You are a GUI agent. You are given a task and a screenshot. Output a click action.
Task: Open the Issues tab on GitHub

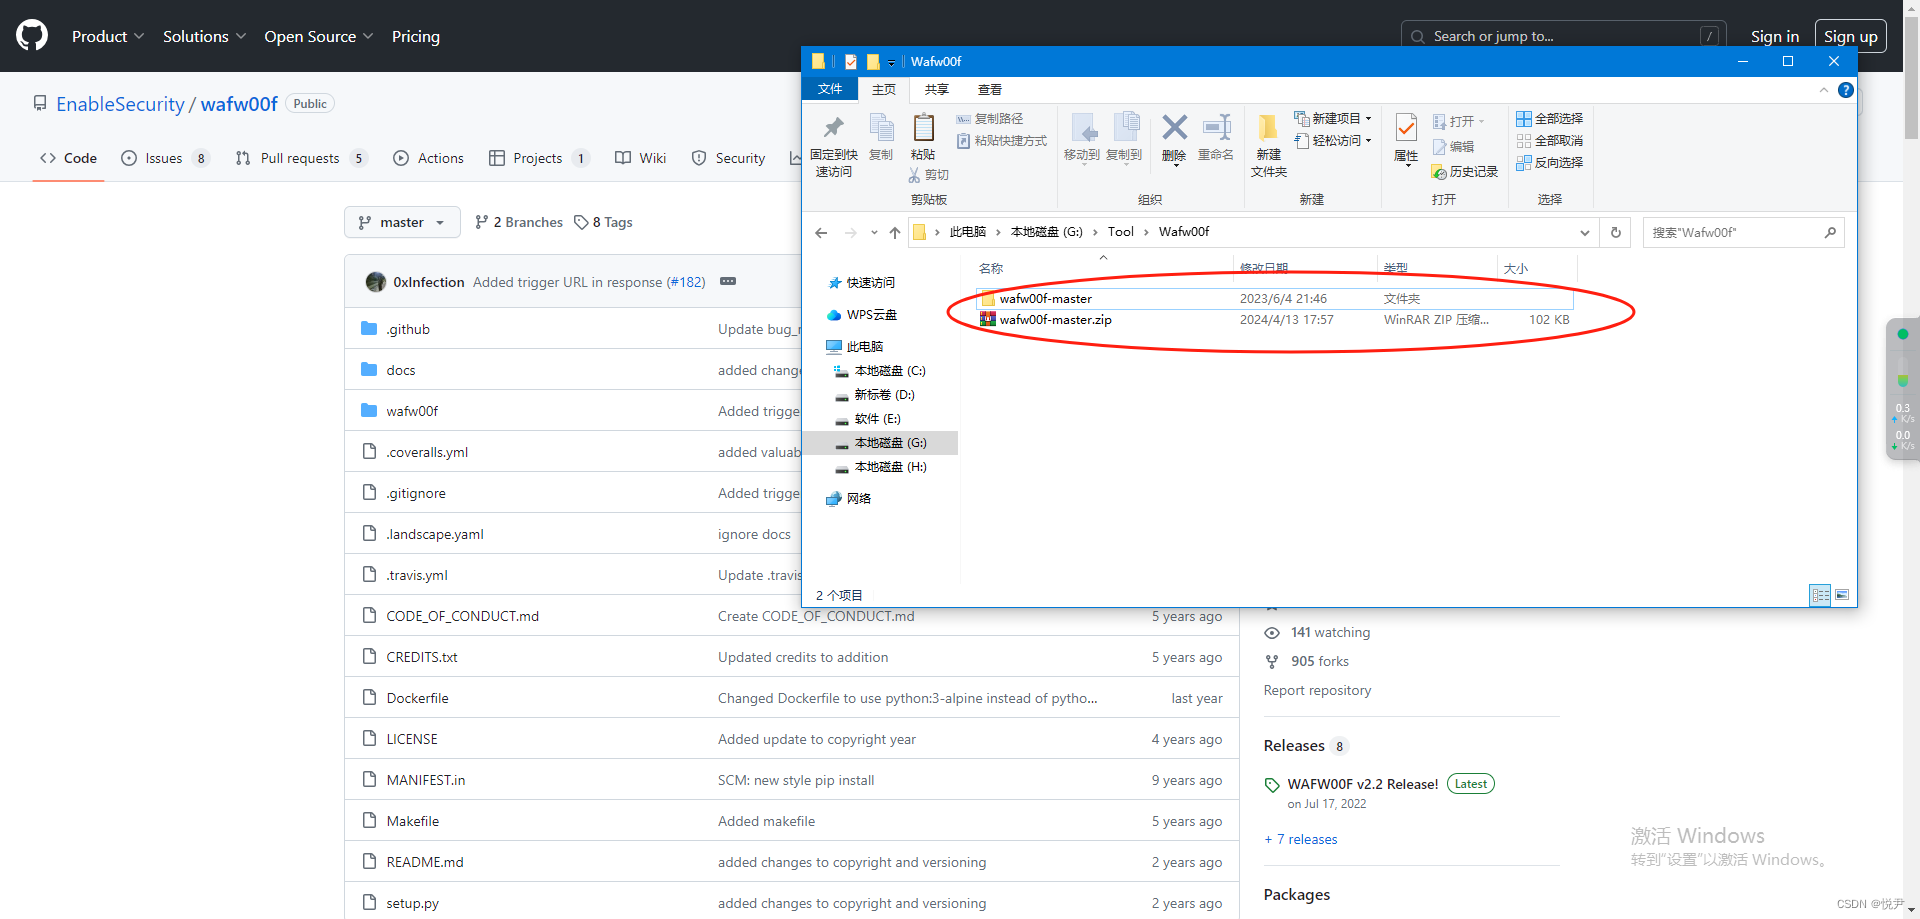click(x=165, y=158)
